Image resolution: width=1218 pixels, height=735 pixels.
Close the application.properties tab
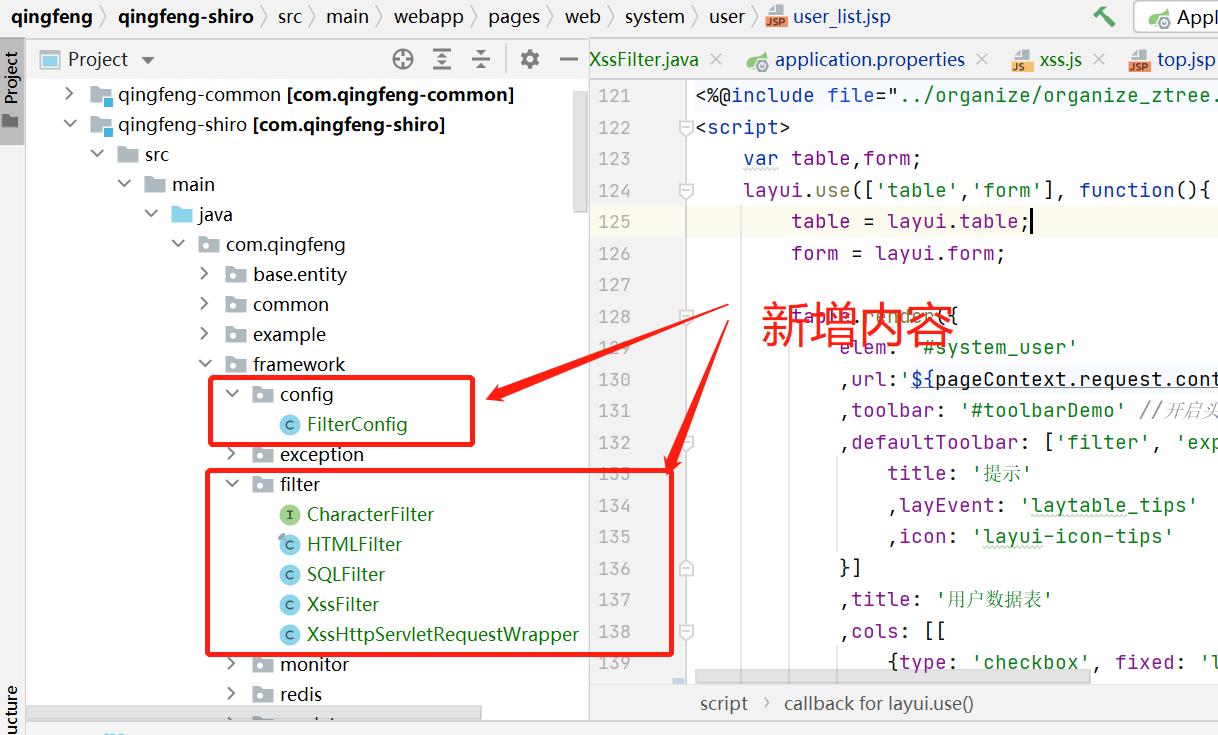(x=981, y=59)
